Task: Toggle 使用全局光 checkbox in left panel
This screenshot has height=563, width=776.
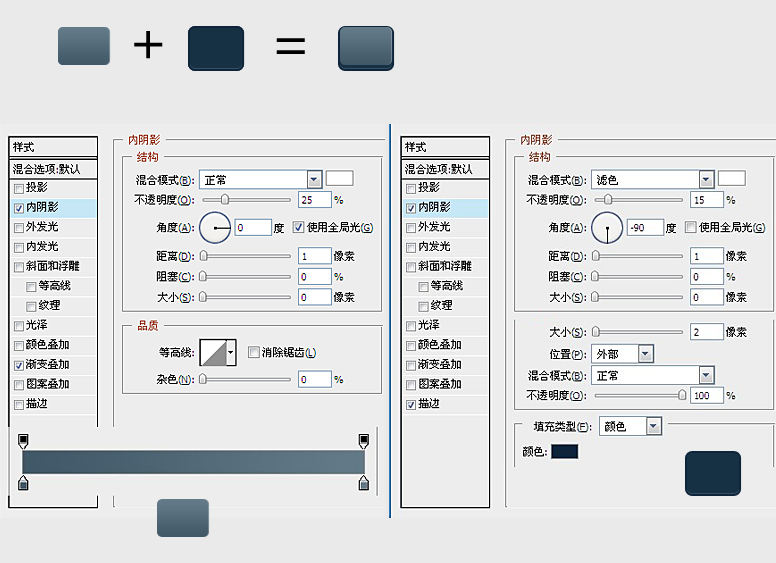Action: 298,227
